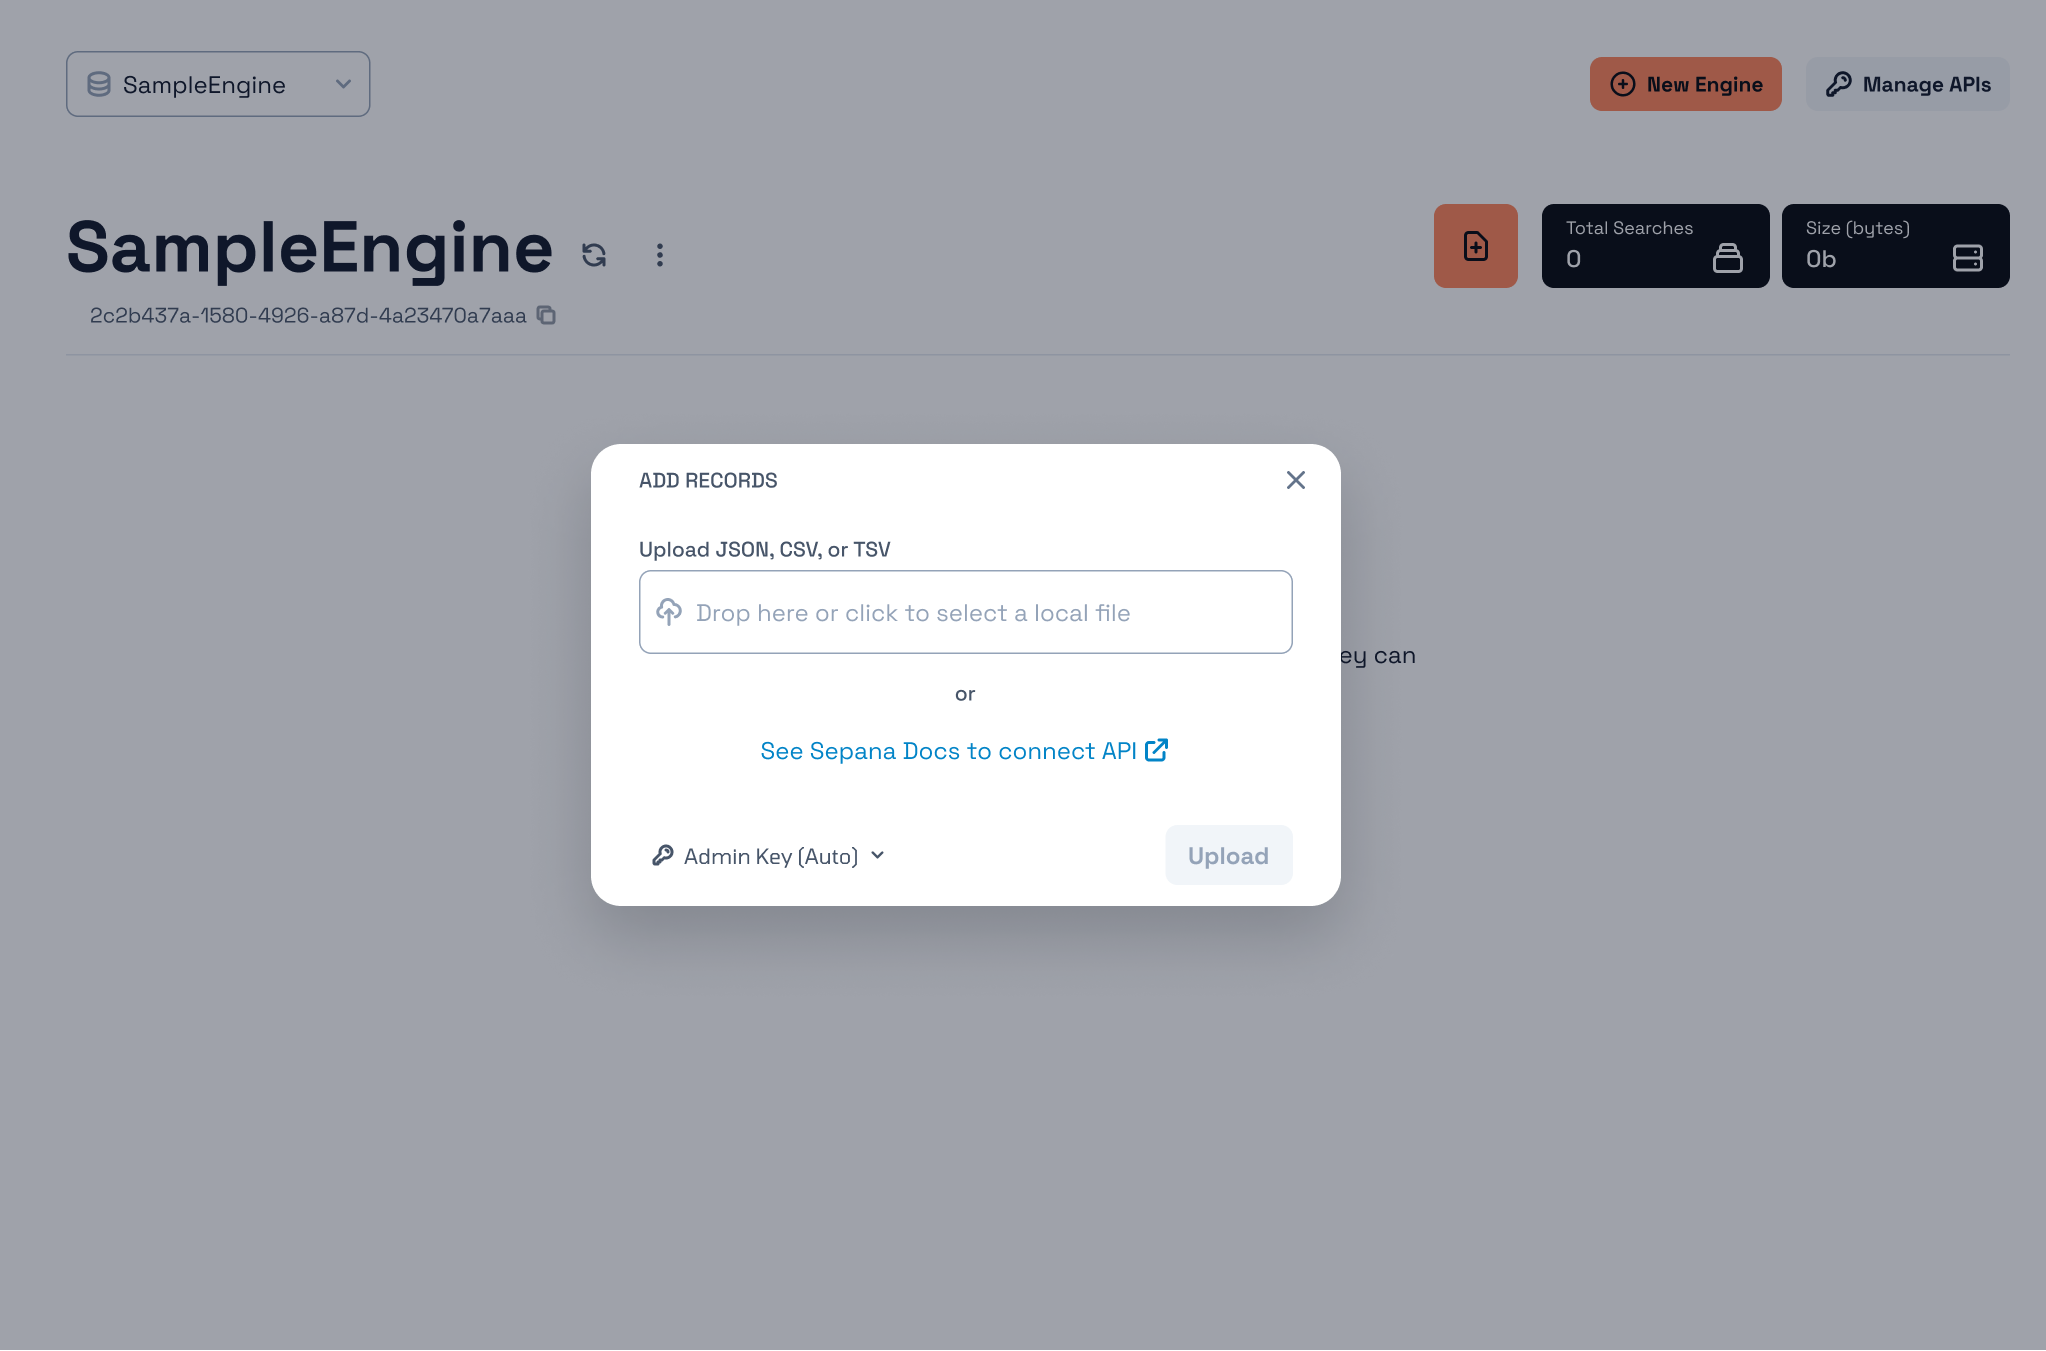Viewport: 2046px width, 1351px height.
Task: Create a New Engine
Action: coord(1685,84)
